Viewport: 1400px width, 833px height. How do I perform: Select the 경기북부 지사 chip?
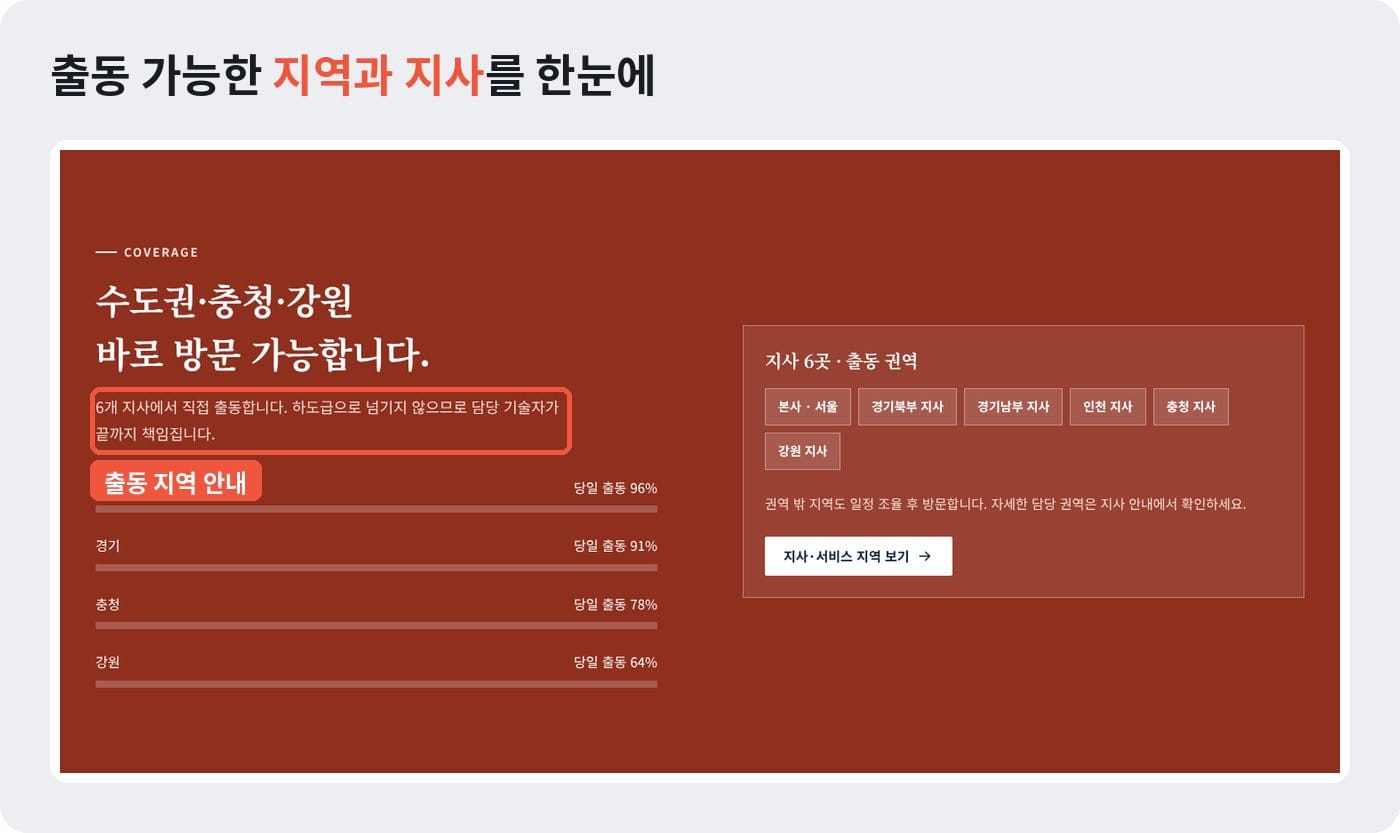point(907,407)
